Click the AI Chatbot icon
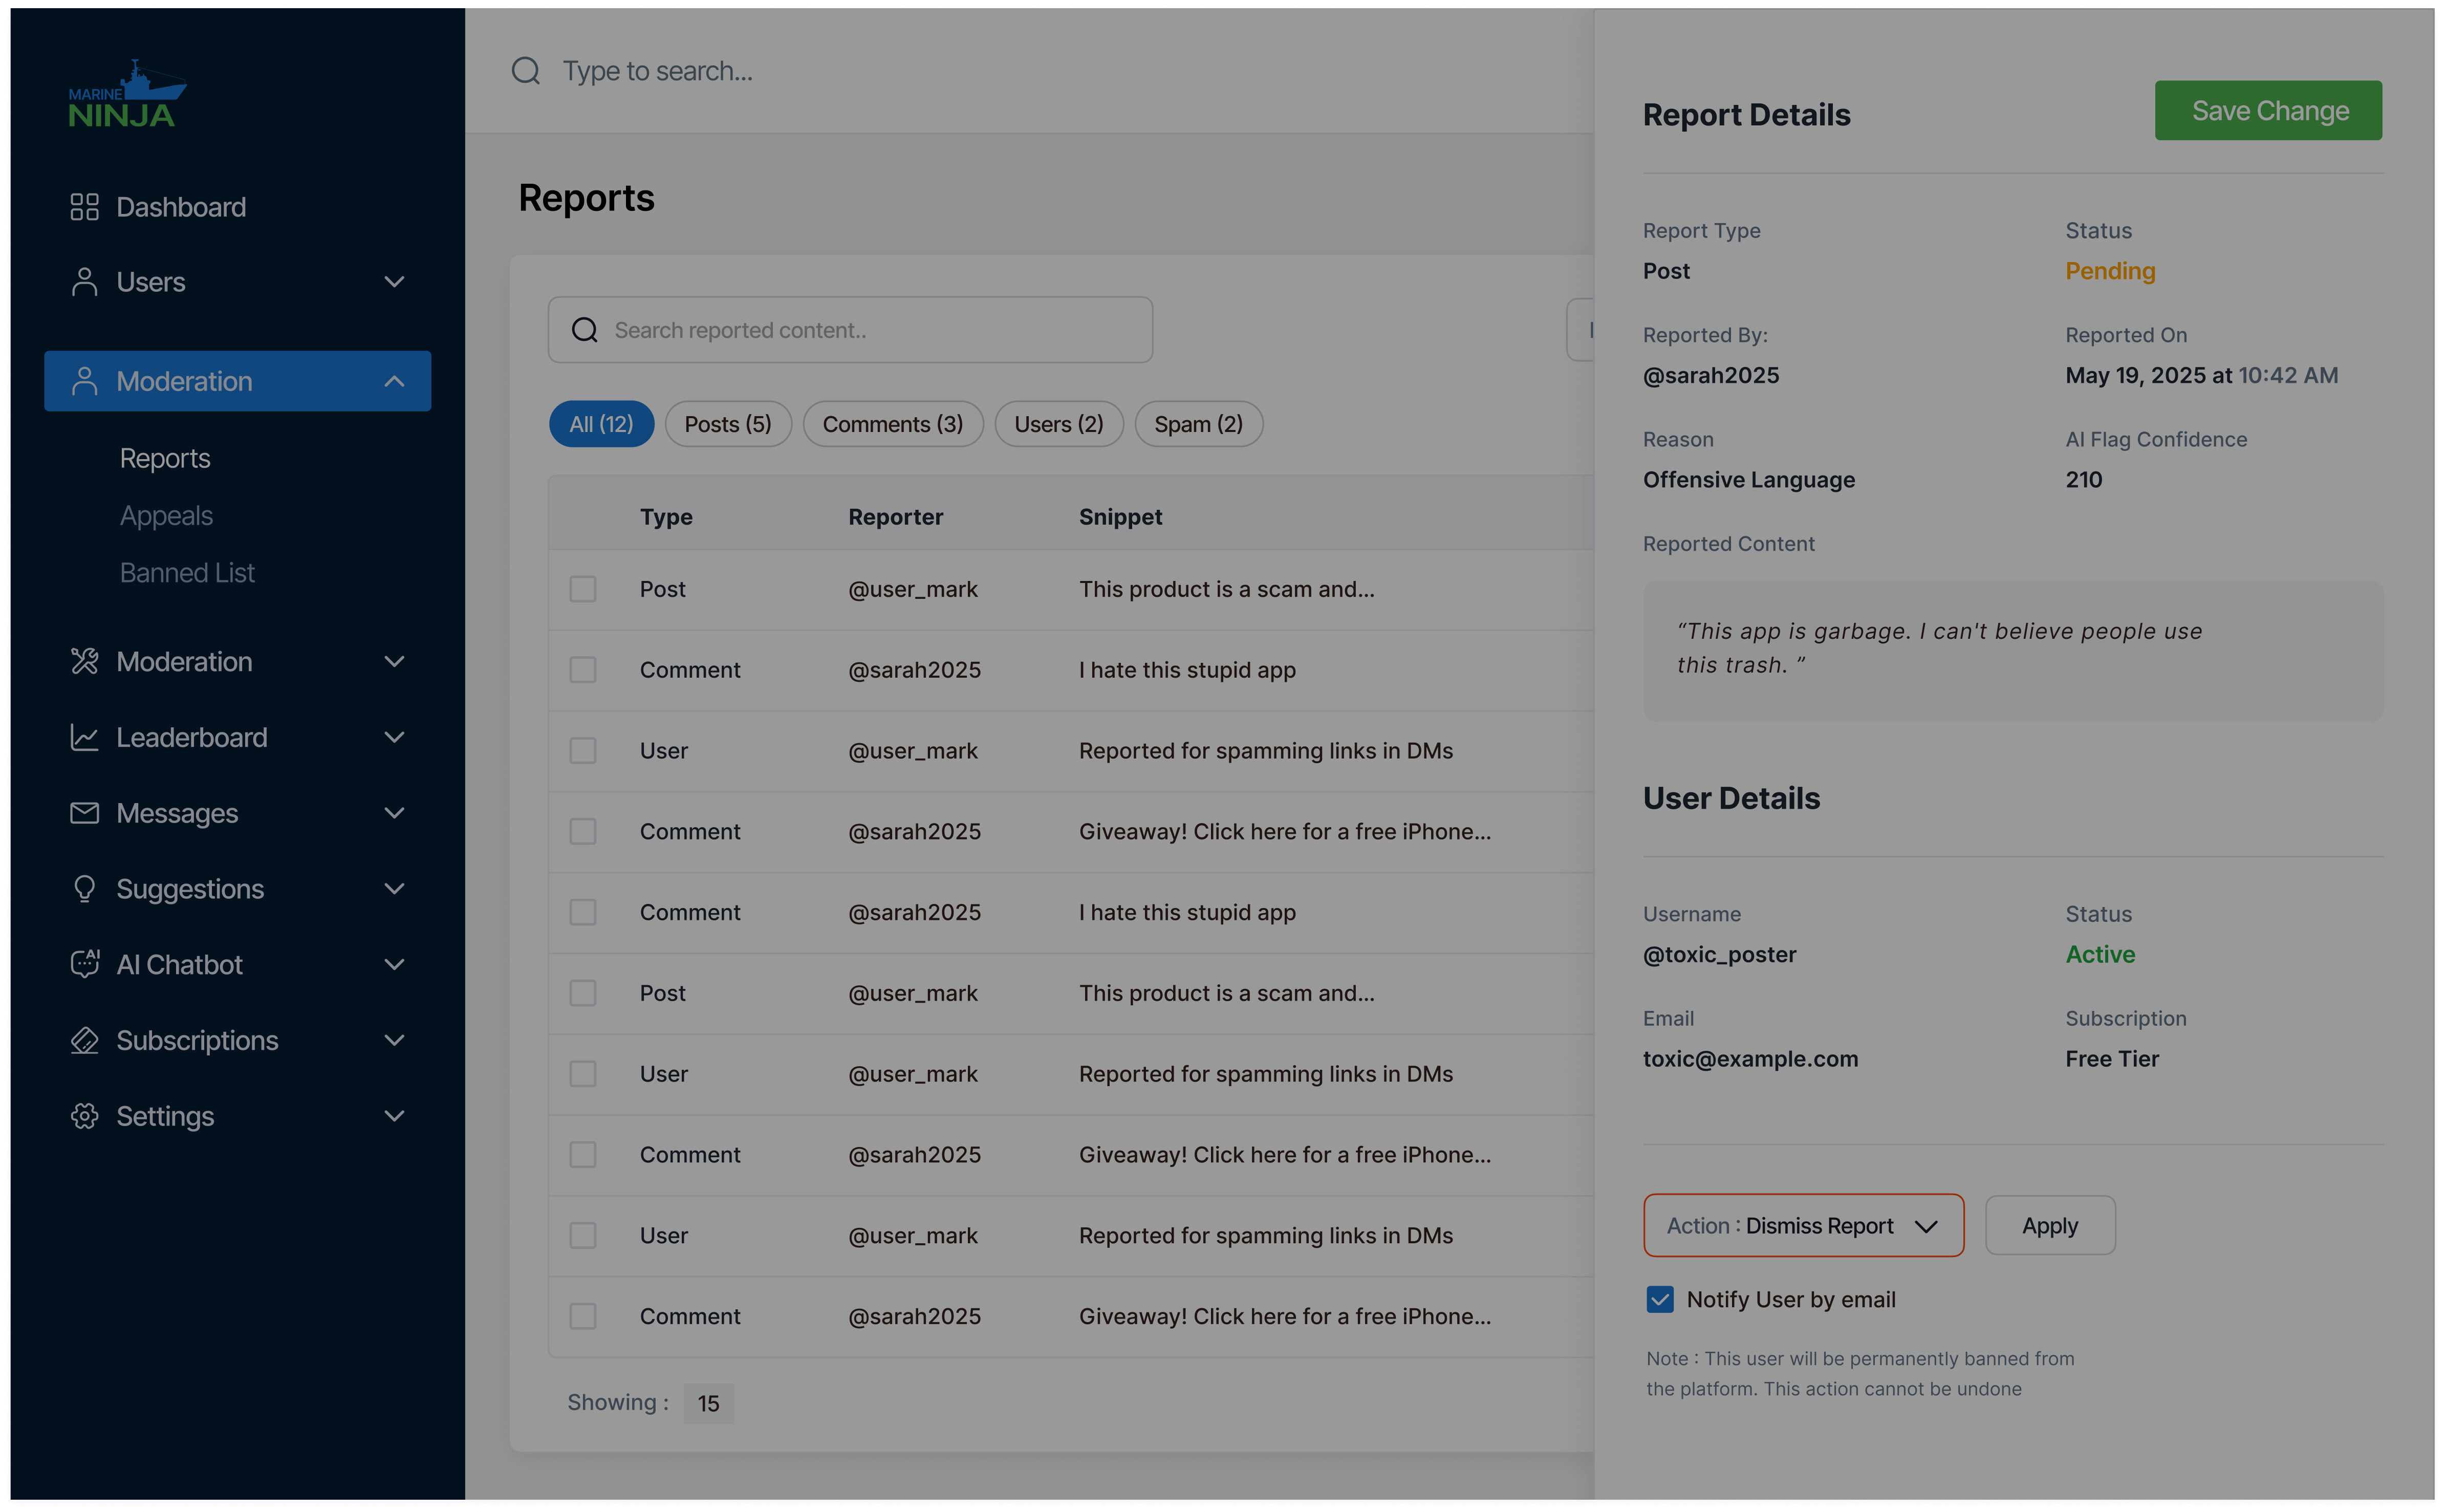 (84, 964)
